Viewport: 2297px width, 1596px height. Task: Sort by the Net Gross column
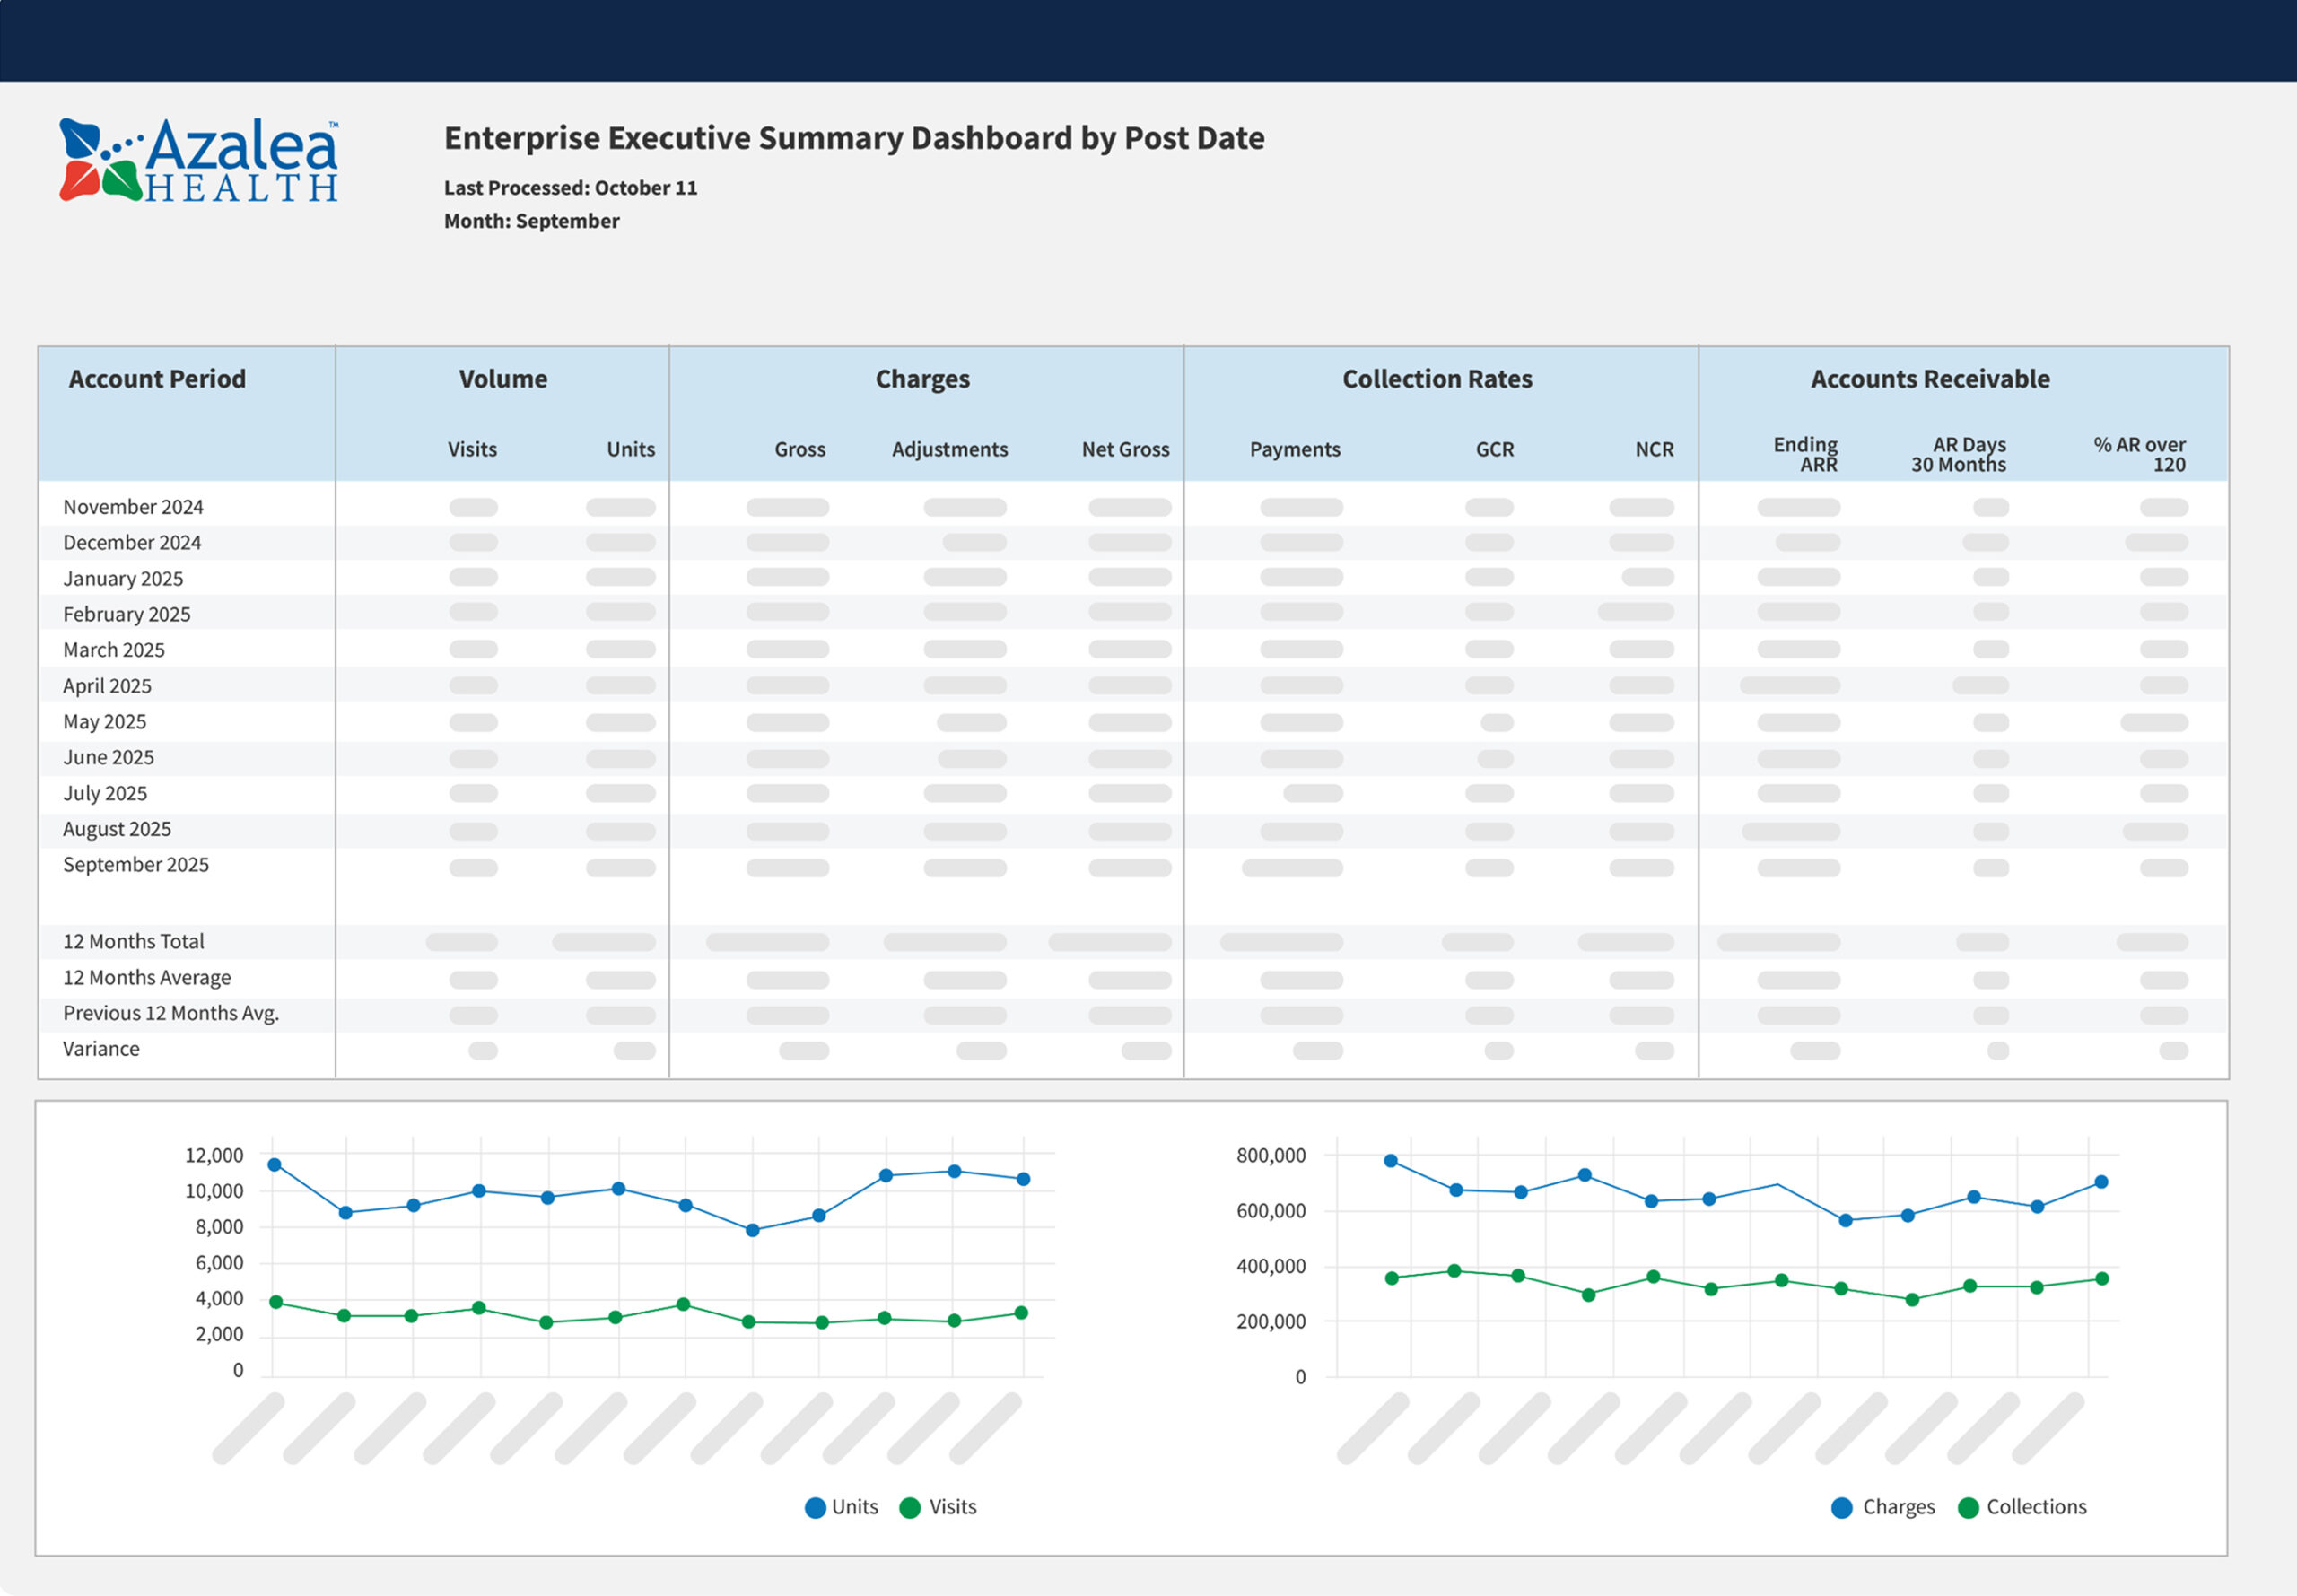(x=1125, y=450)
